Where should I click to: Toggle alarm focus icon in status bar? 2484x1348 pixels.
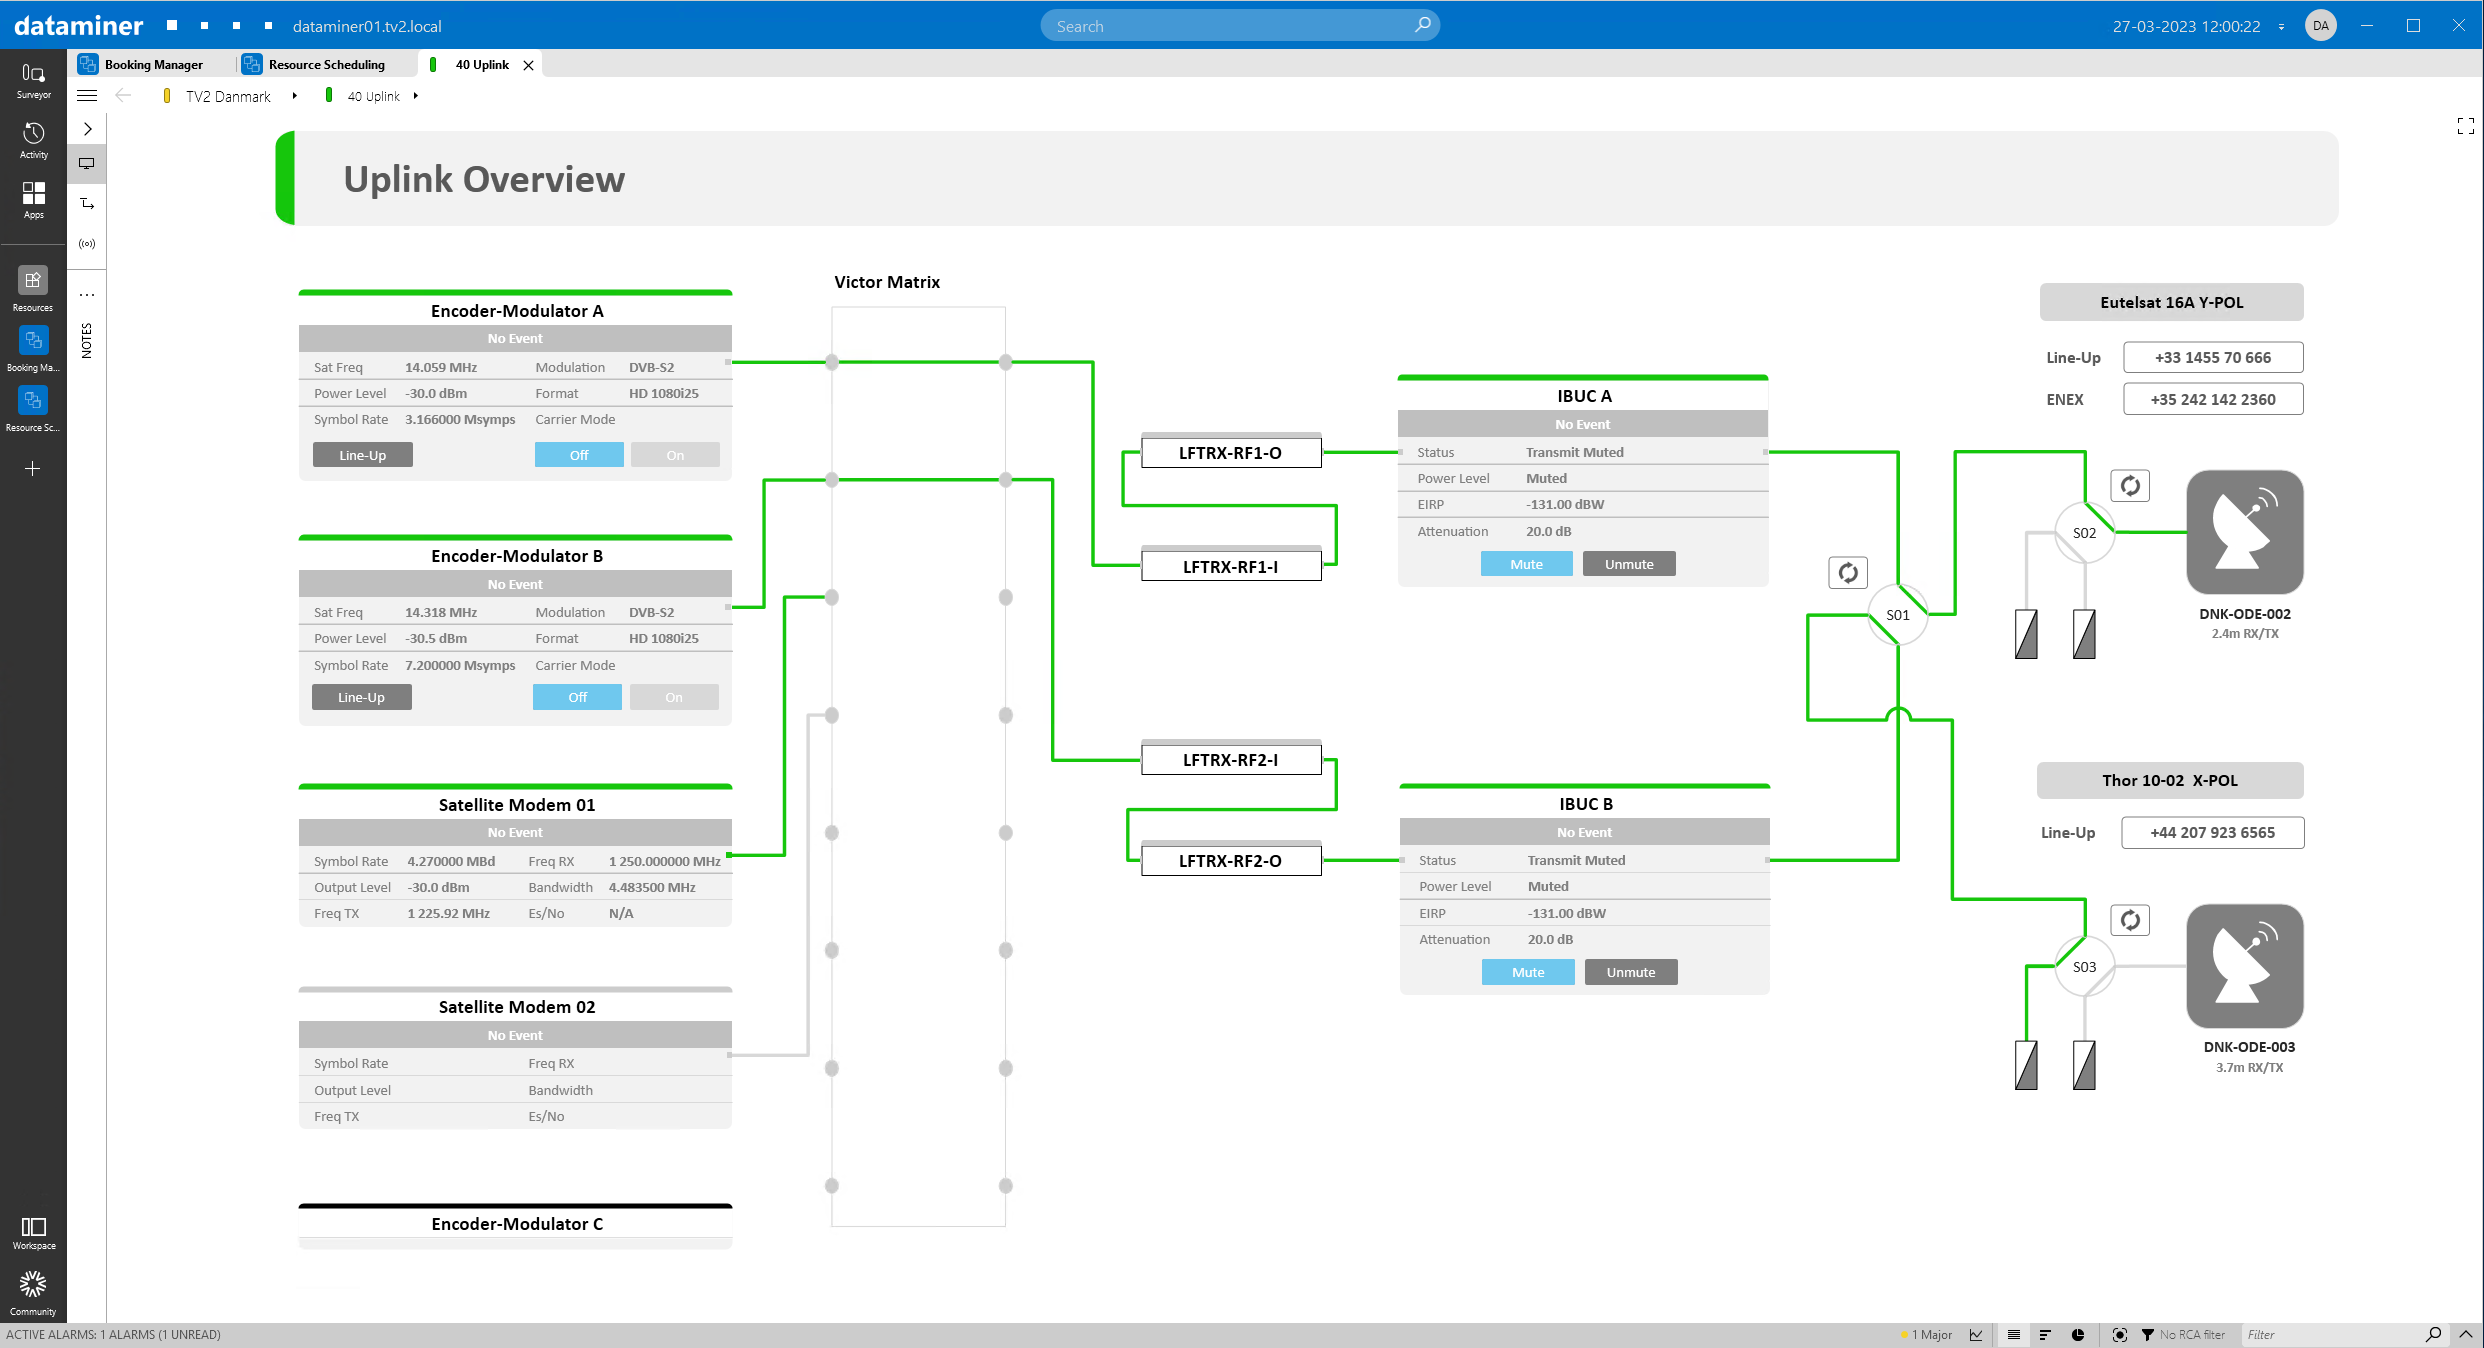(2119, 1335)
